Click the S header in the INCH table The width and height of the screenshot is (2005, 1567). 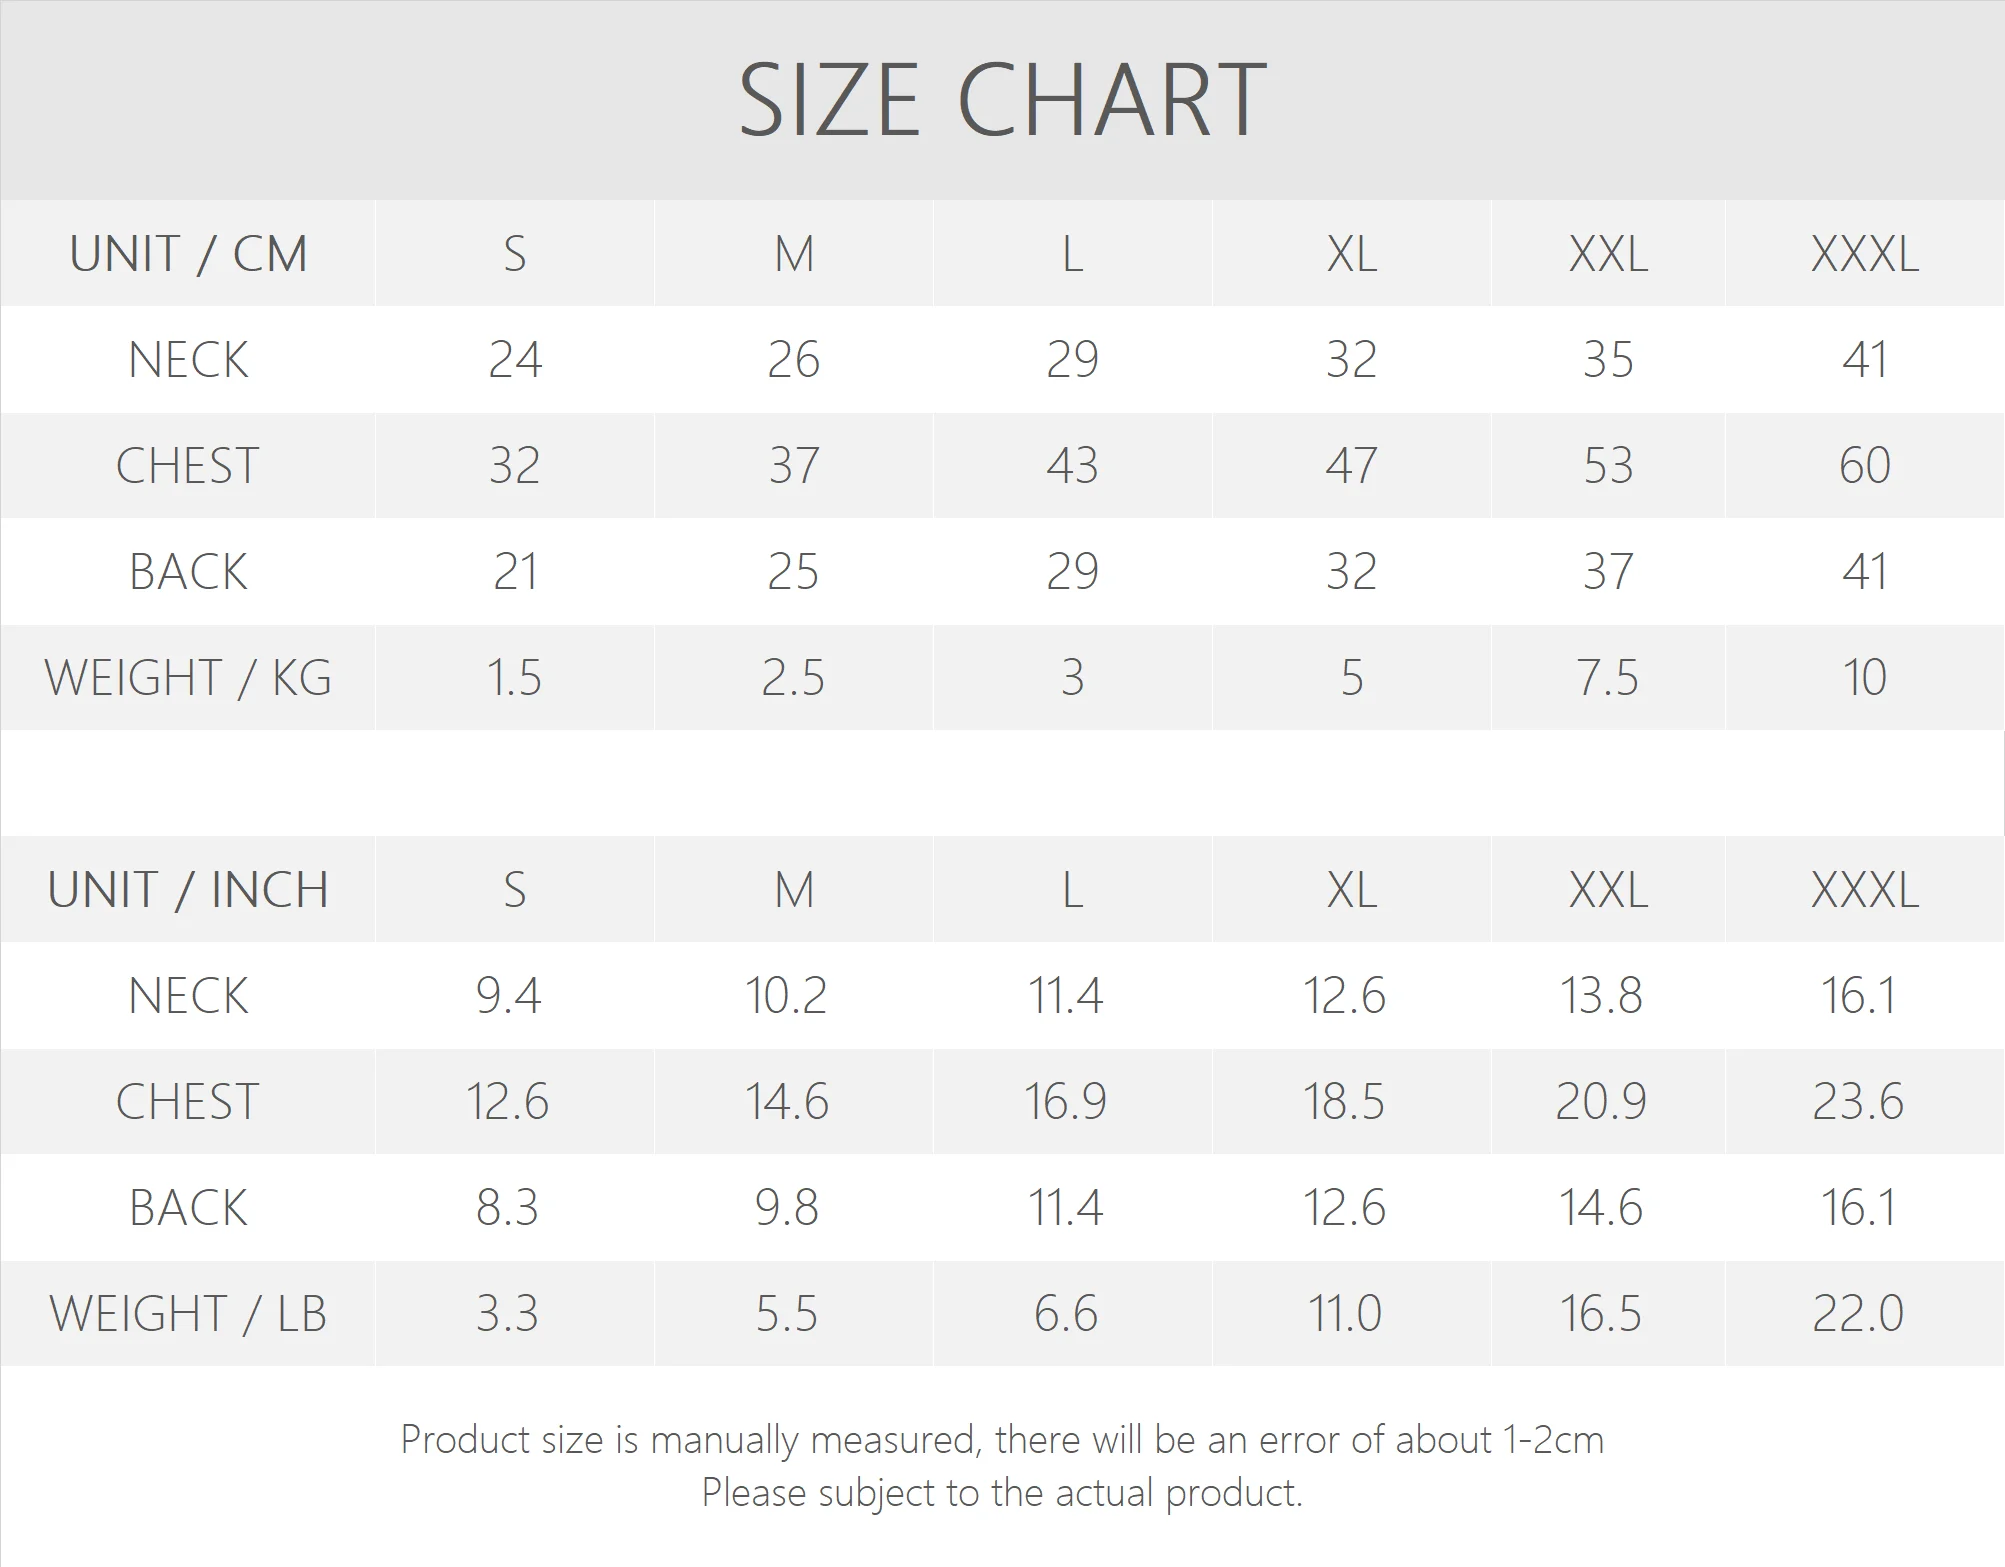pyautogui.click(x=514, y=890)
